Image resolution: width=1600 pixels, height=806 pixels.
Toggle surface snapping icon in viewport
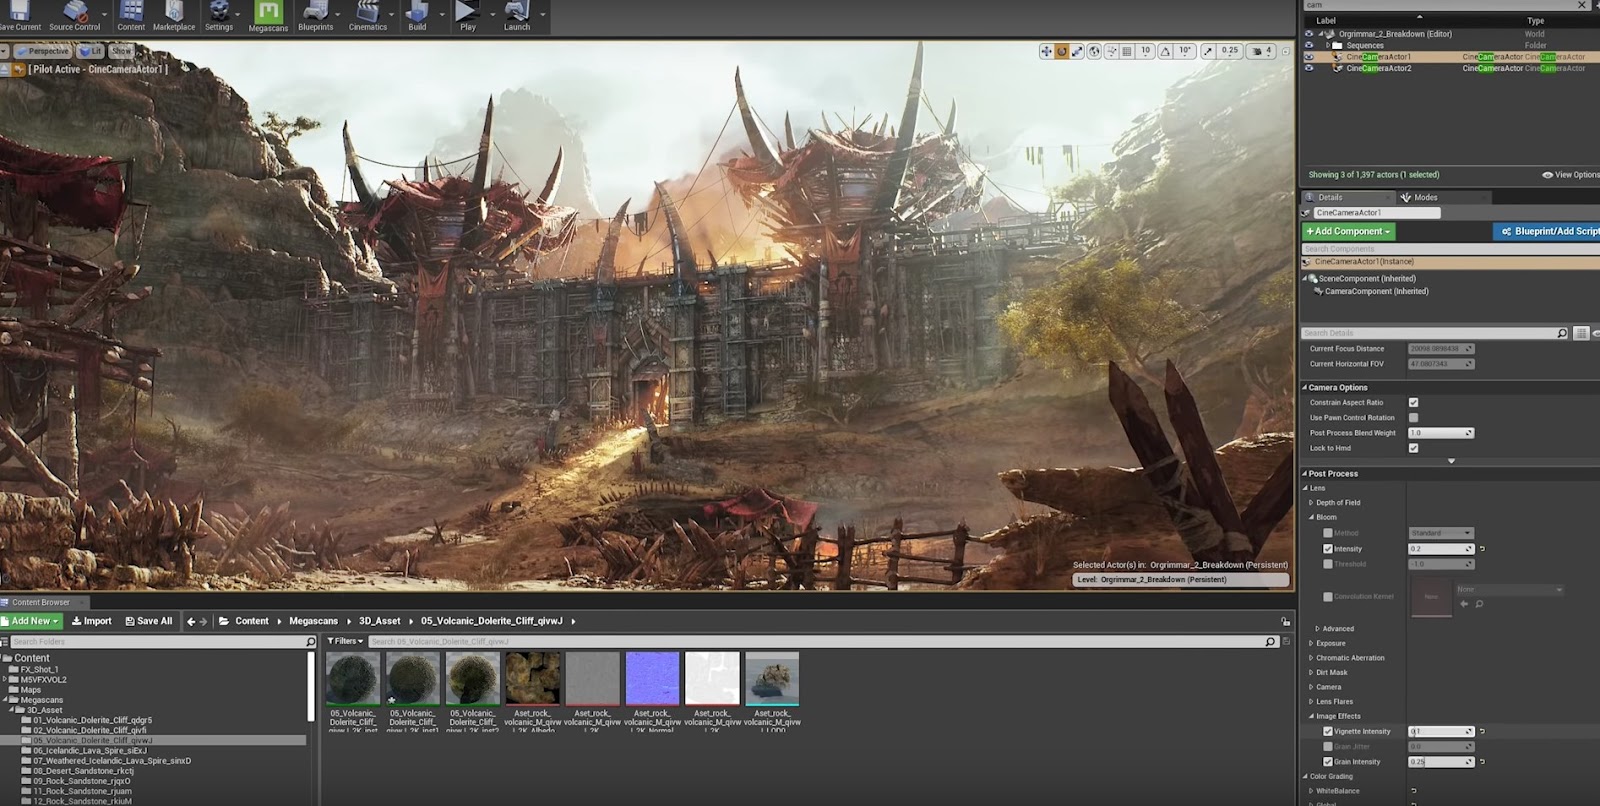(1111, 51)
